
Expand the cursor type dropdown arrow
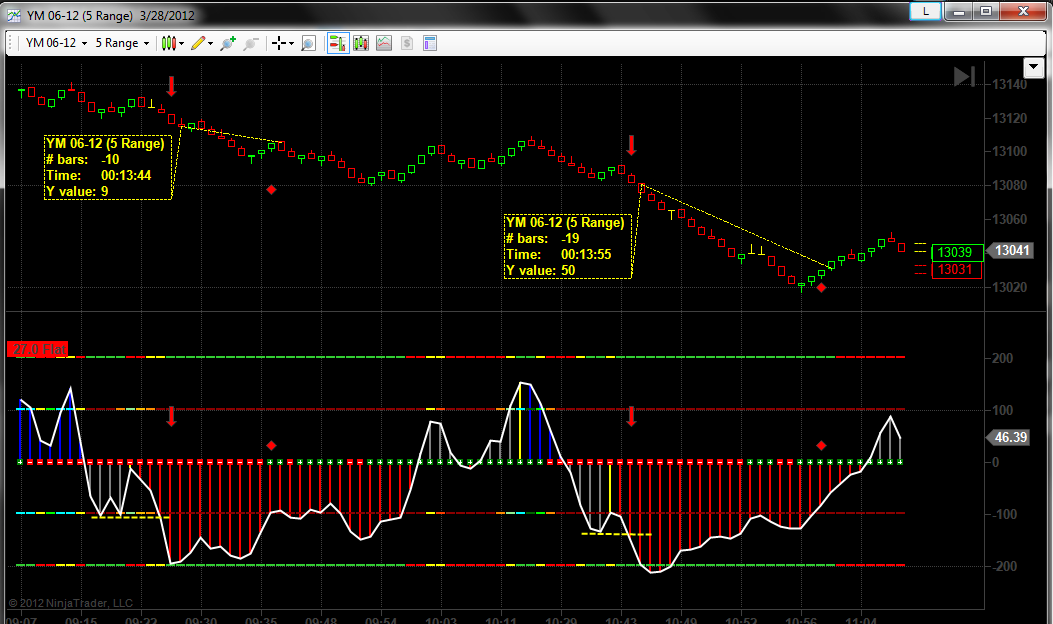pyautogui.click(x=291, y=44)
